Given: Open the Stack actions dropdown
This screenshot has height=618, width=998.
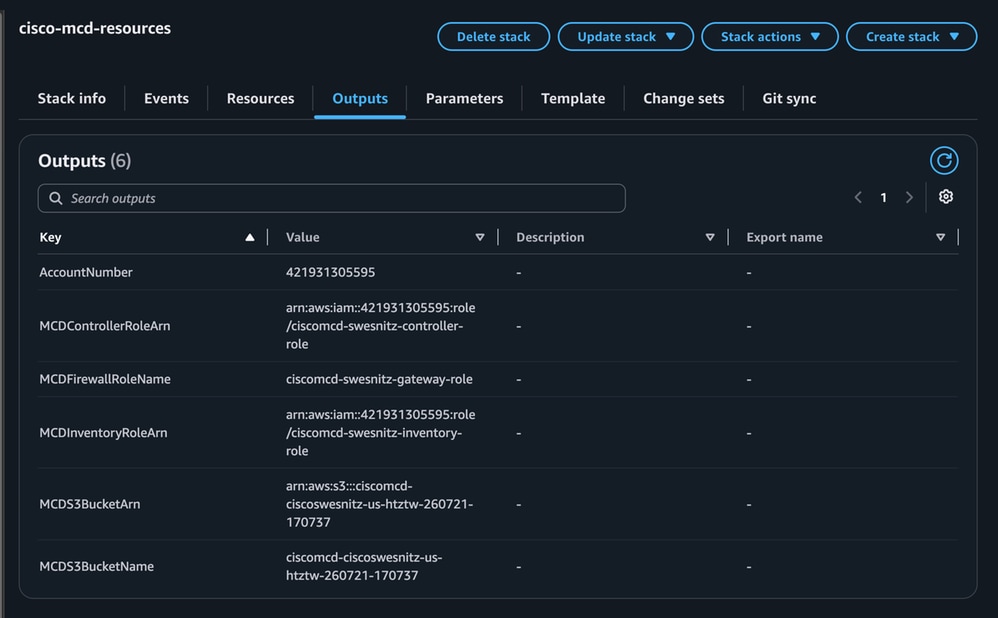Looking at the screenshot, I should tap(770, 37).
